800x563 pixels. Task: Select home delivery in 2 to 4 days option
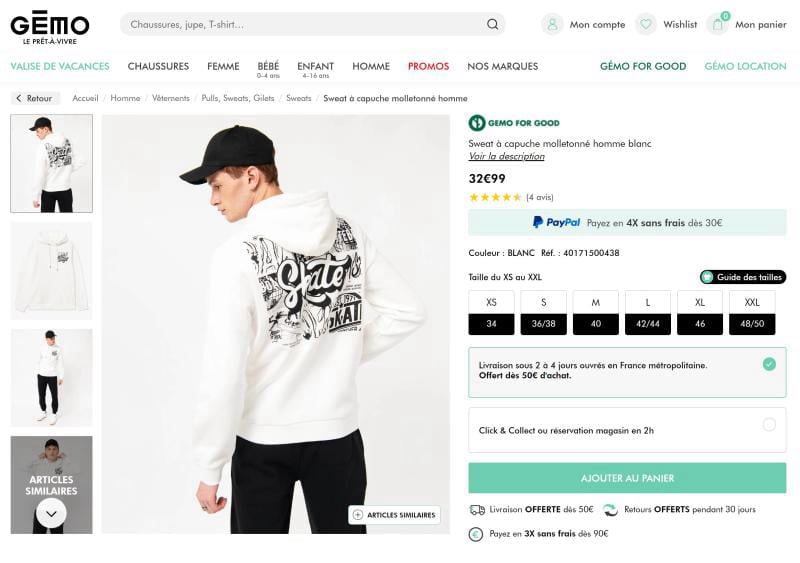click(768, 364)
